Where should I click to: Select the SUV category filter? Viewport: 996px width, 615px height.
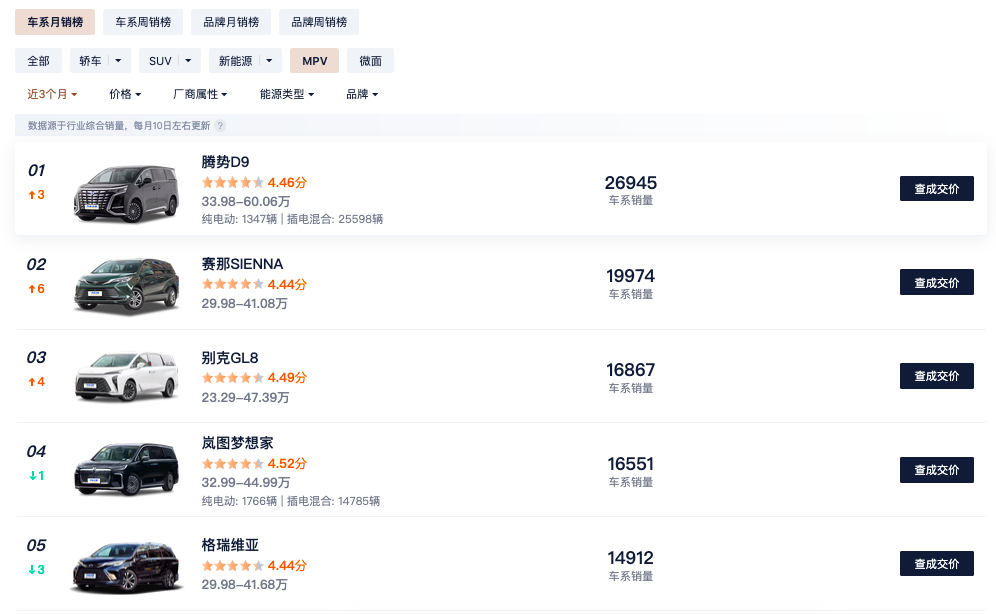click(160, 61)
